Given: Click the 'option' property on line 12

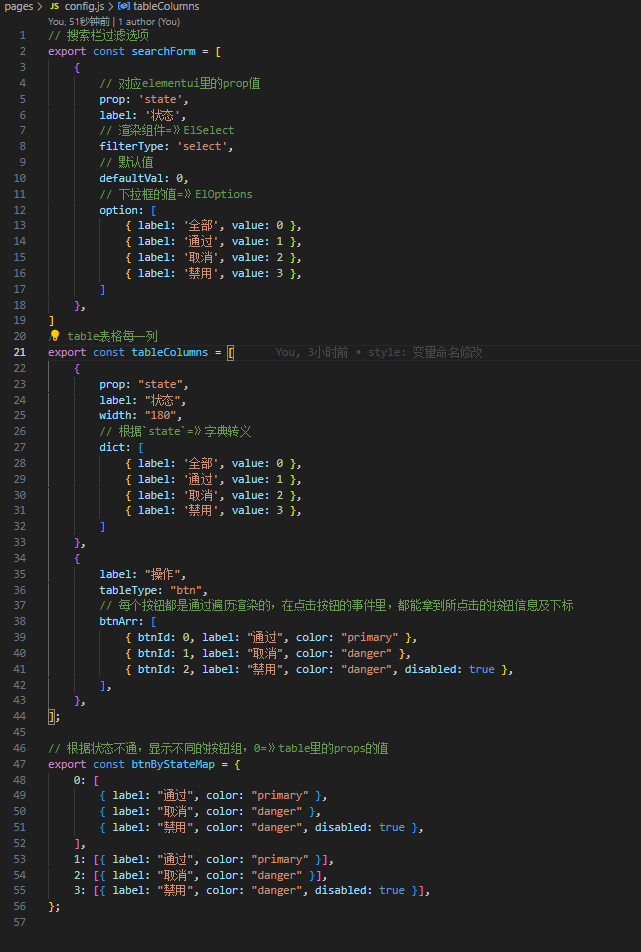Looking at the screenshot, I should pyautogui.click(x=119, y=210).
